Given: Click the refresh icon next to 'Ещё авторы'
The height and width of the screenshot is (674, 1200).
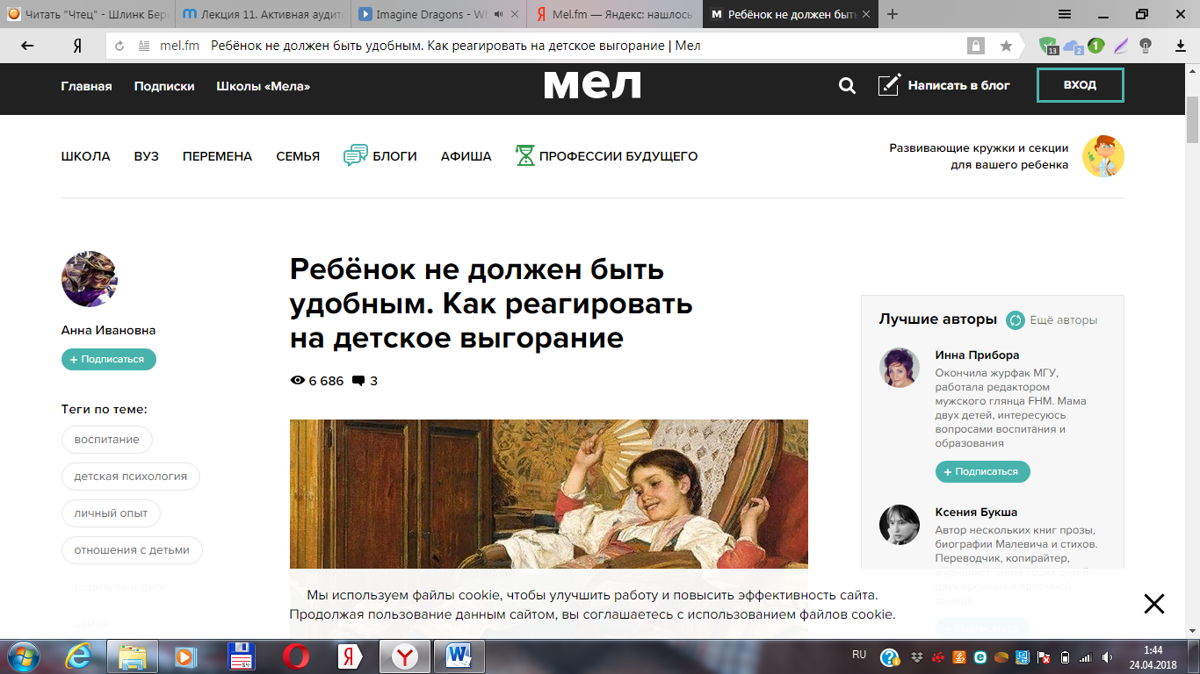Looking at the screenshot, I should tap(1015, 320).
